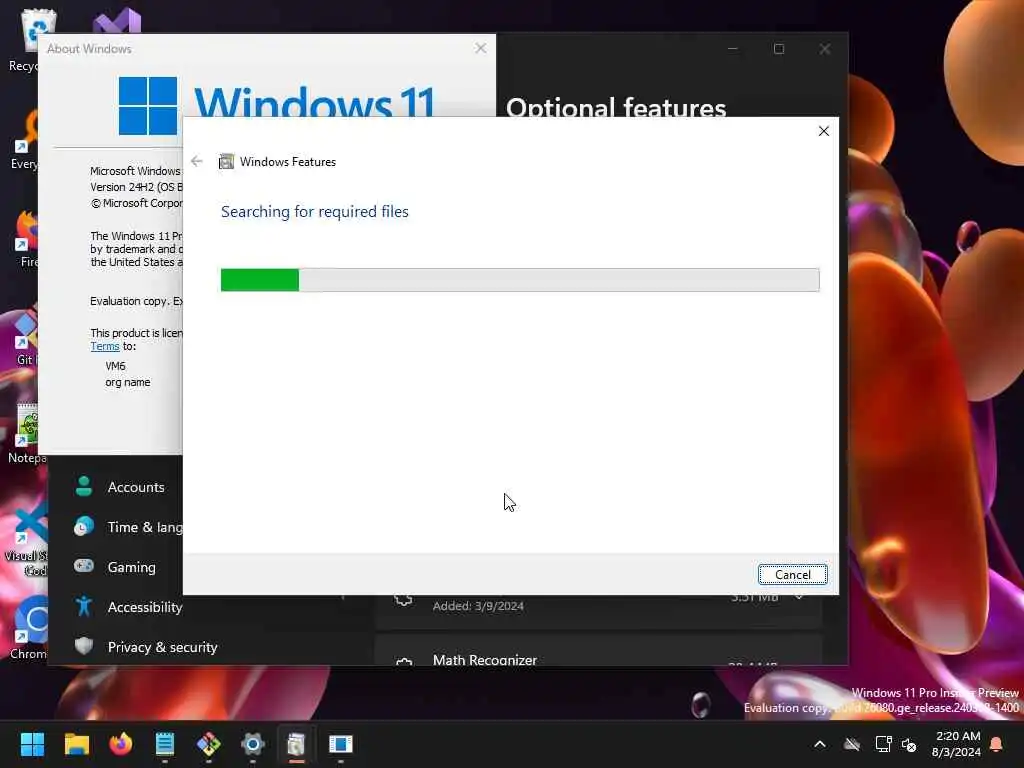Open the Start menu

click(32, 744)
